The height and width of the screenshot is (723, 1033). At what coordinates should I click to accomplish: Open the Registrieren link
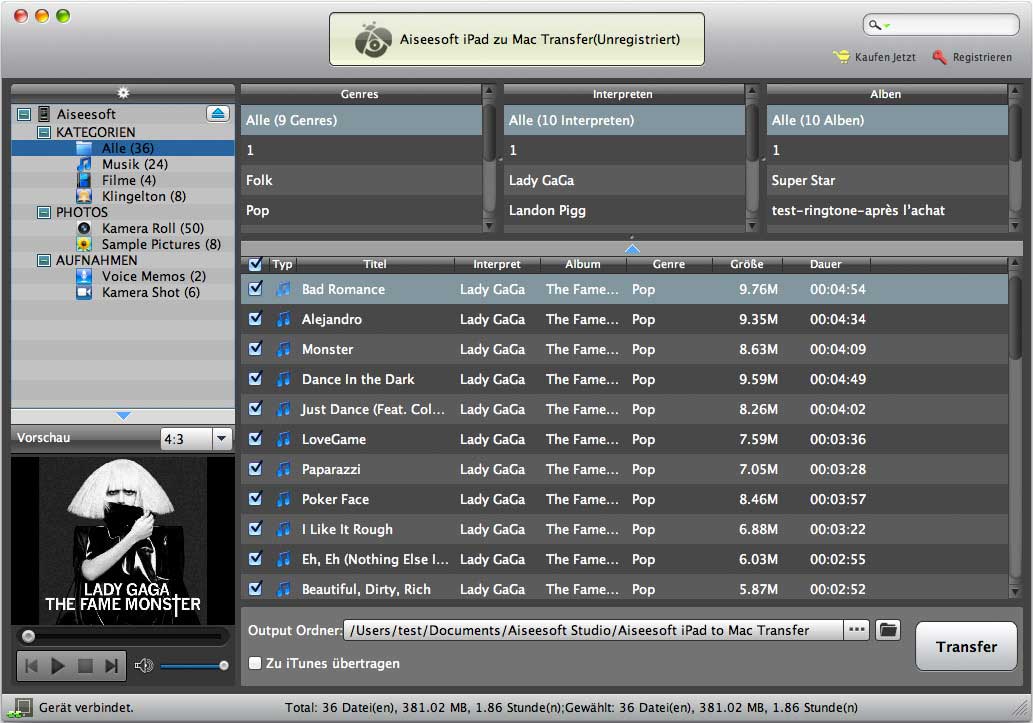[982, 57]
